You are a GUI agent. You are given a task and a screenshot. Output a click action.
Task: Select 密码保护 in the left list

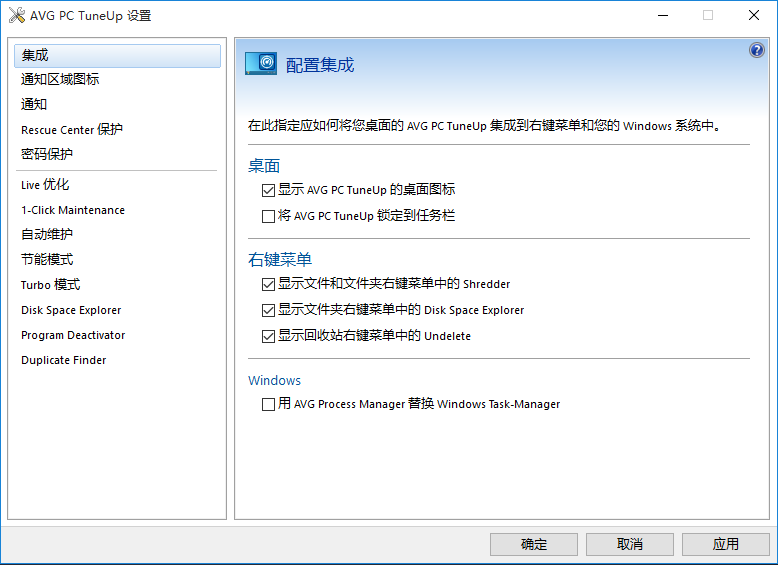pyautogui.click(x=47, y=155)
